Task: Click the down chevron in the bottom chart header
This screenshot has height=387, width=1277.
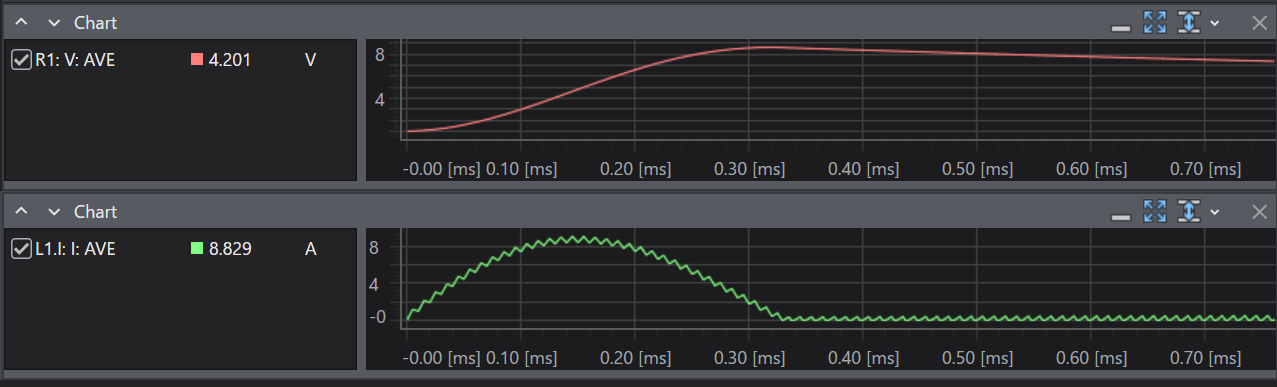Action: pos(54,211)
